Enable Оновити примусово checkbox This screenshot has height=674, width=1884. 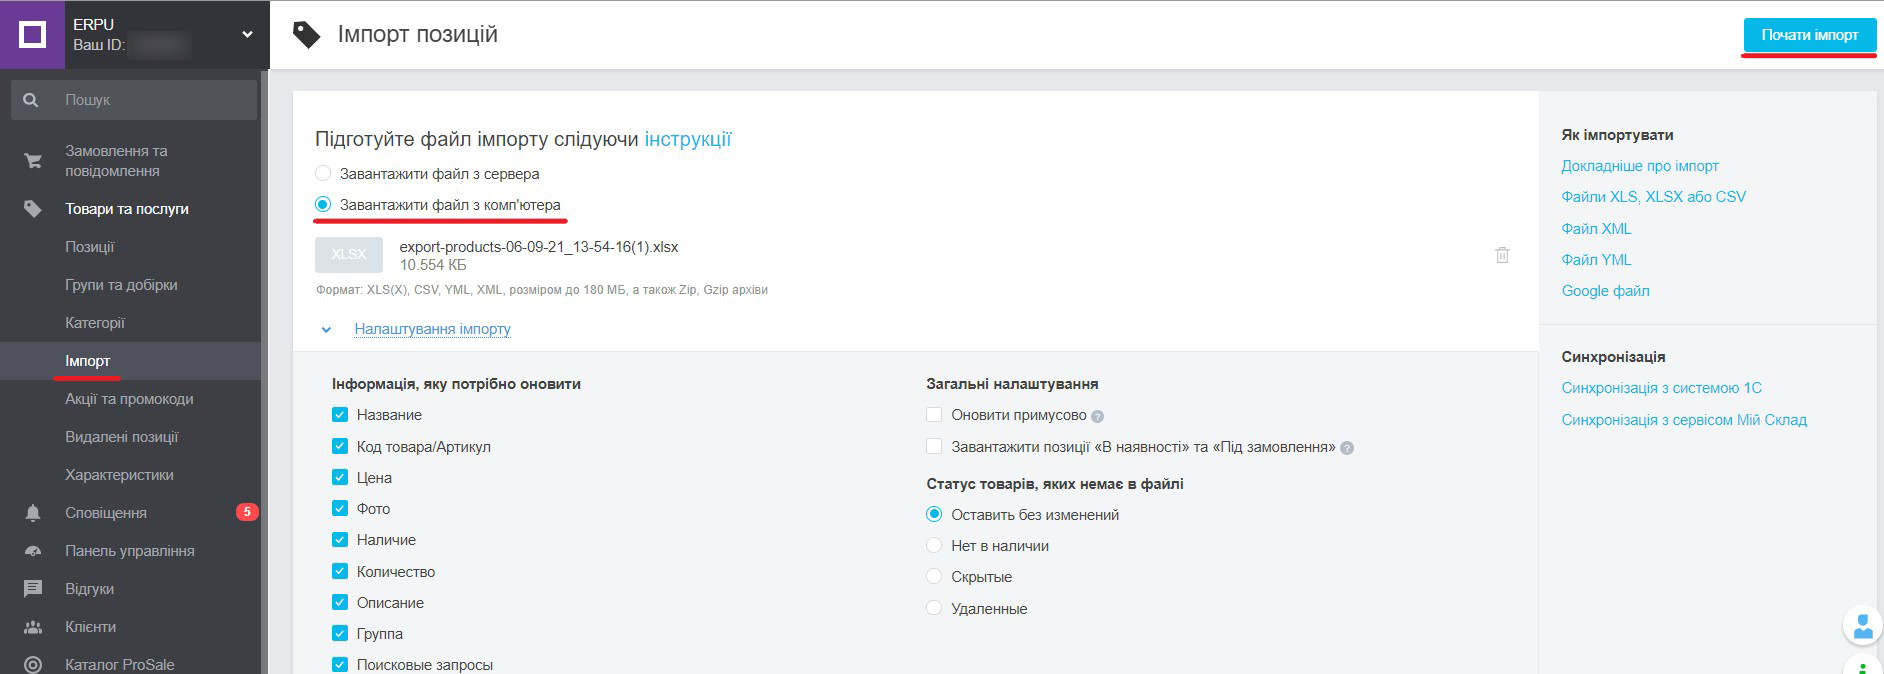(934, 414)
